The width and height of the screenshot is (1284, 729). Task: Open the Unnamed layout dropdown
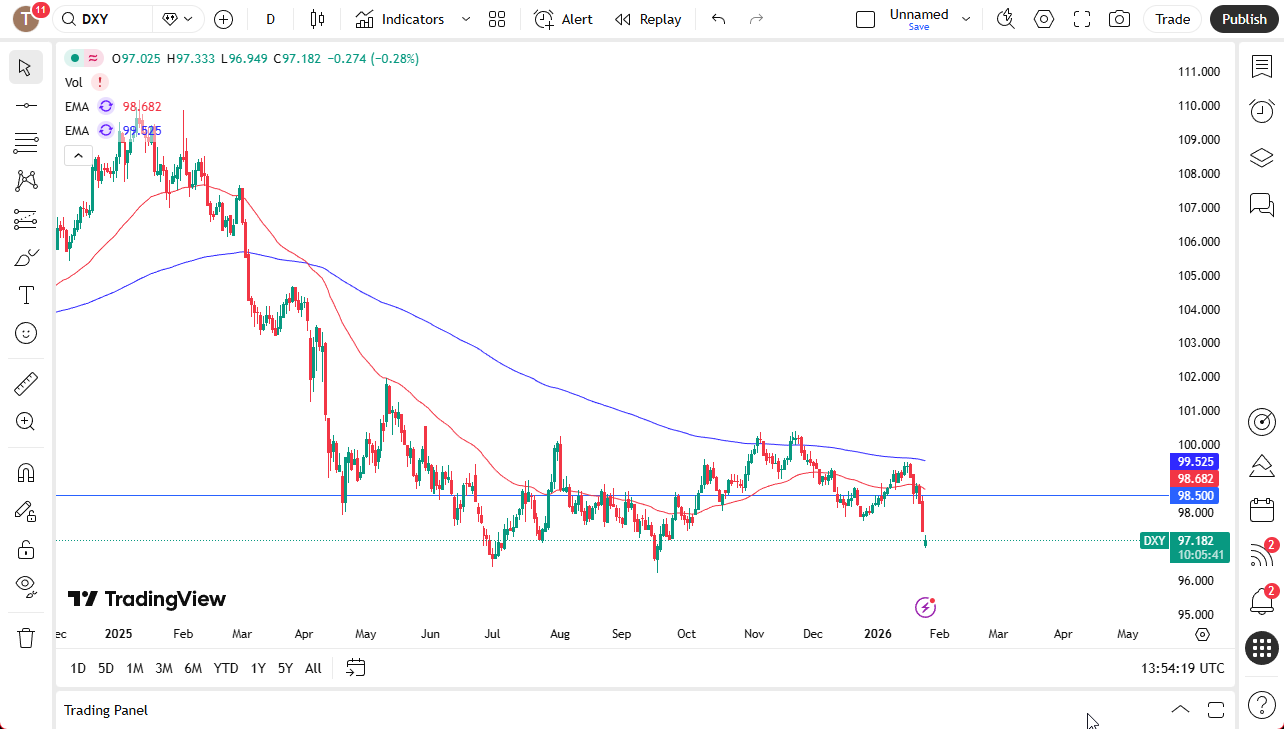pos(965,17)
